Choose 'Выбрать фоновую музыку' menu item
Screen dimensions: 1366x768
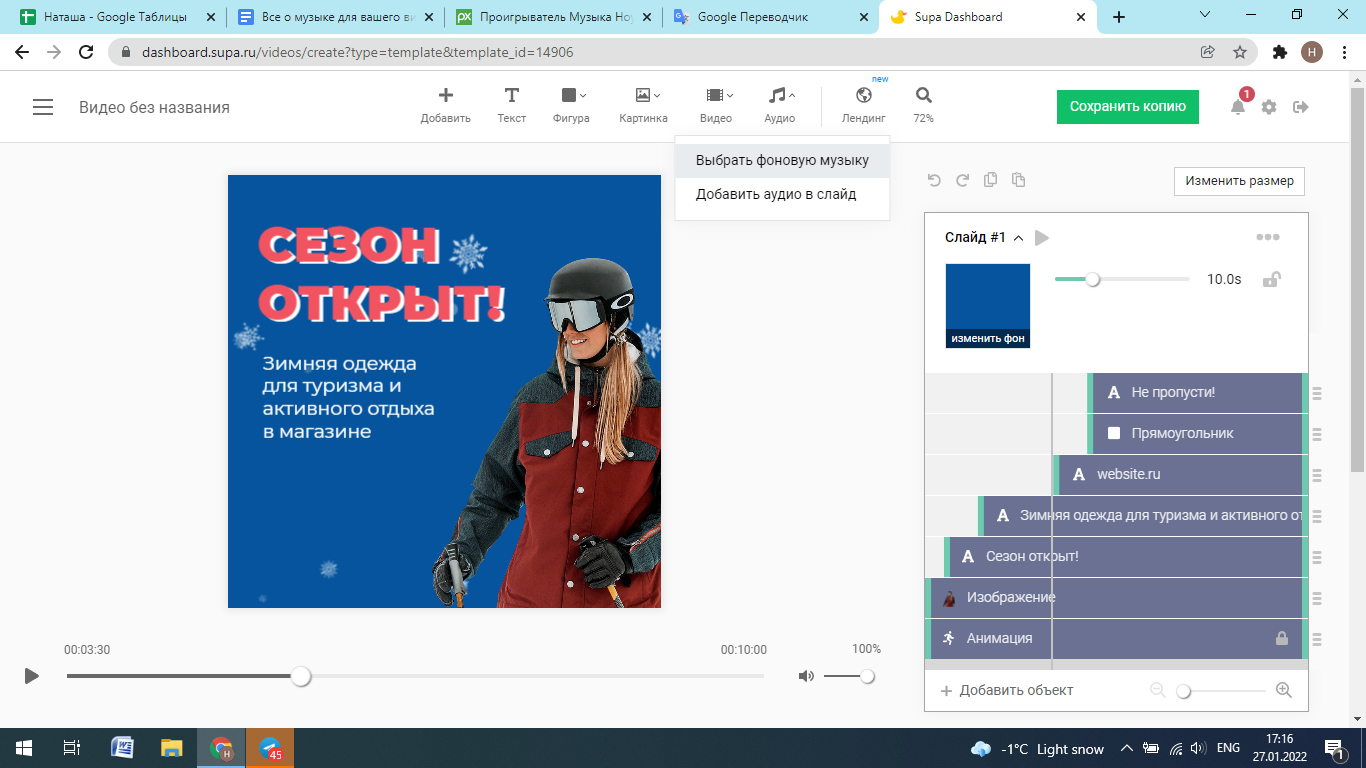[782, 160]
